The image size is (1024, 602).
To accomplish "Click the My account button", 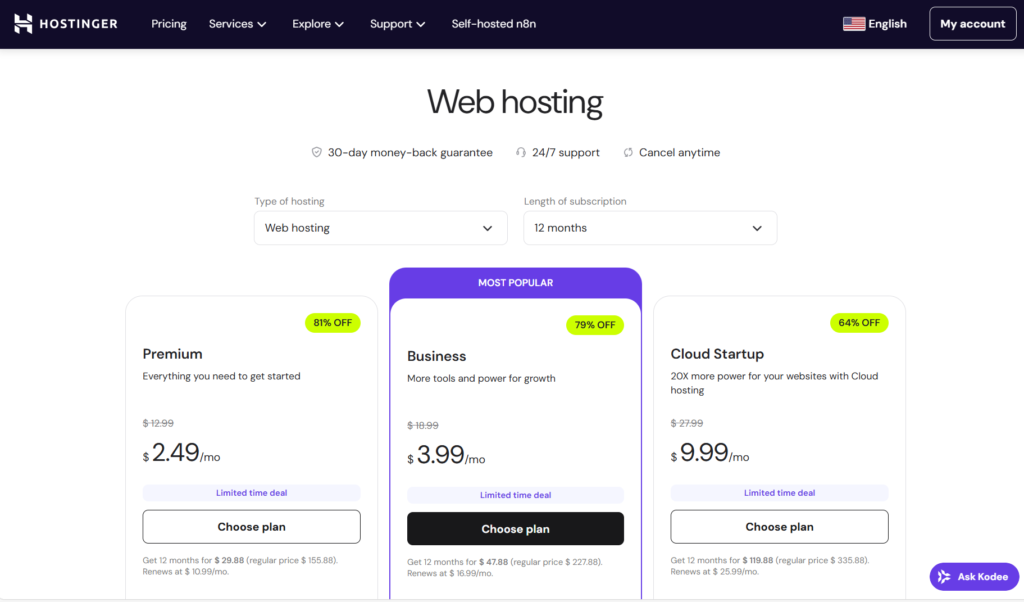I will [972, 23].
